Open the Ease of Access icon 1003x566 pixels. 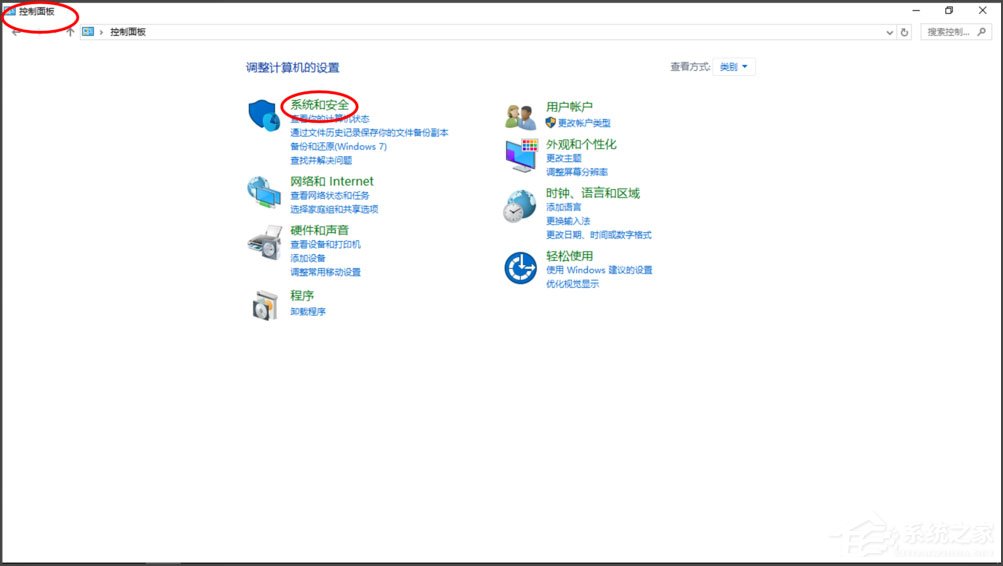pyautogui.click(x=520, y=267)
